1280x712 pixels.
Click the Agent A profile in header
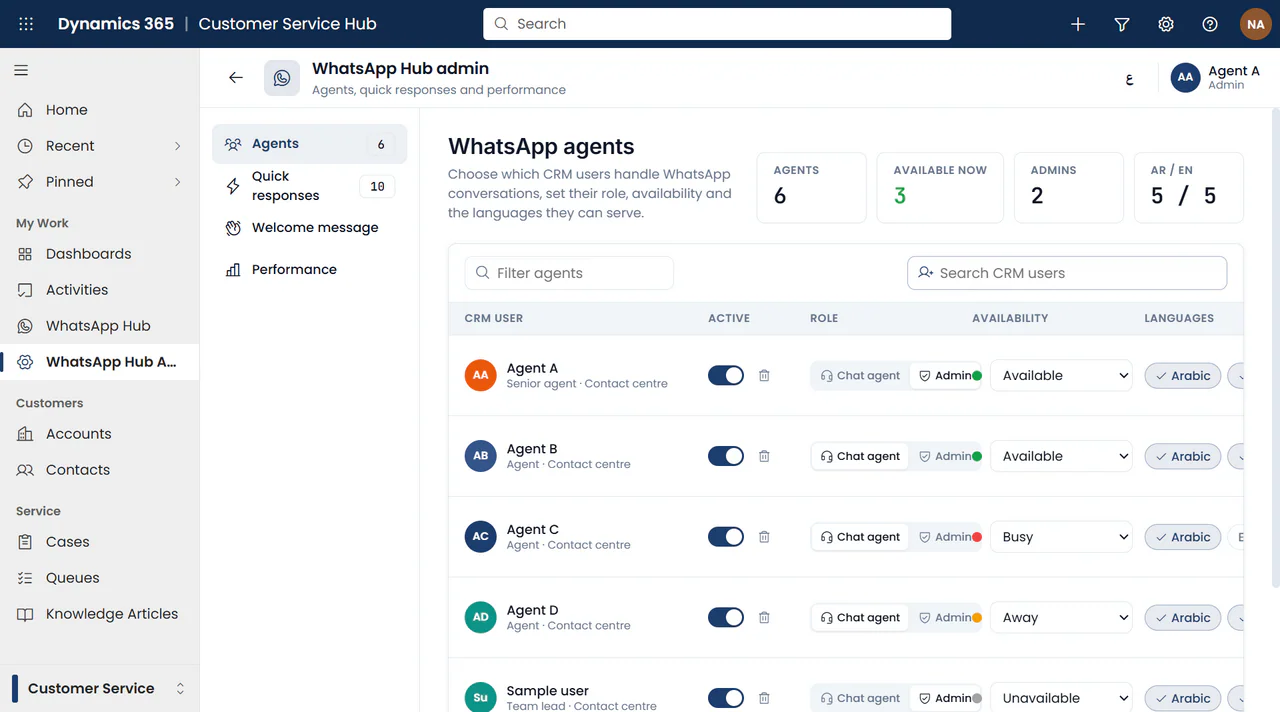click(1216, 78)
